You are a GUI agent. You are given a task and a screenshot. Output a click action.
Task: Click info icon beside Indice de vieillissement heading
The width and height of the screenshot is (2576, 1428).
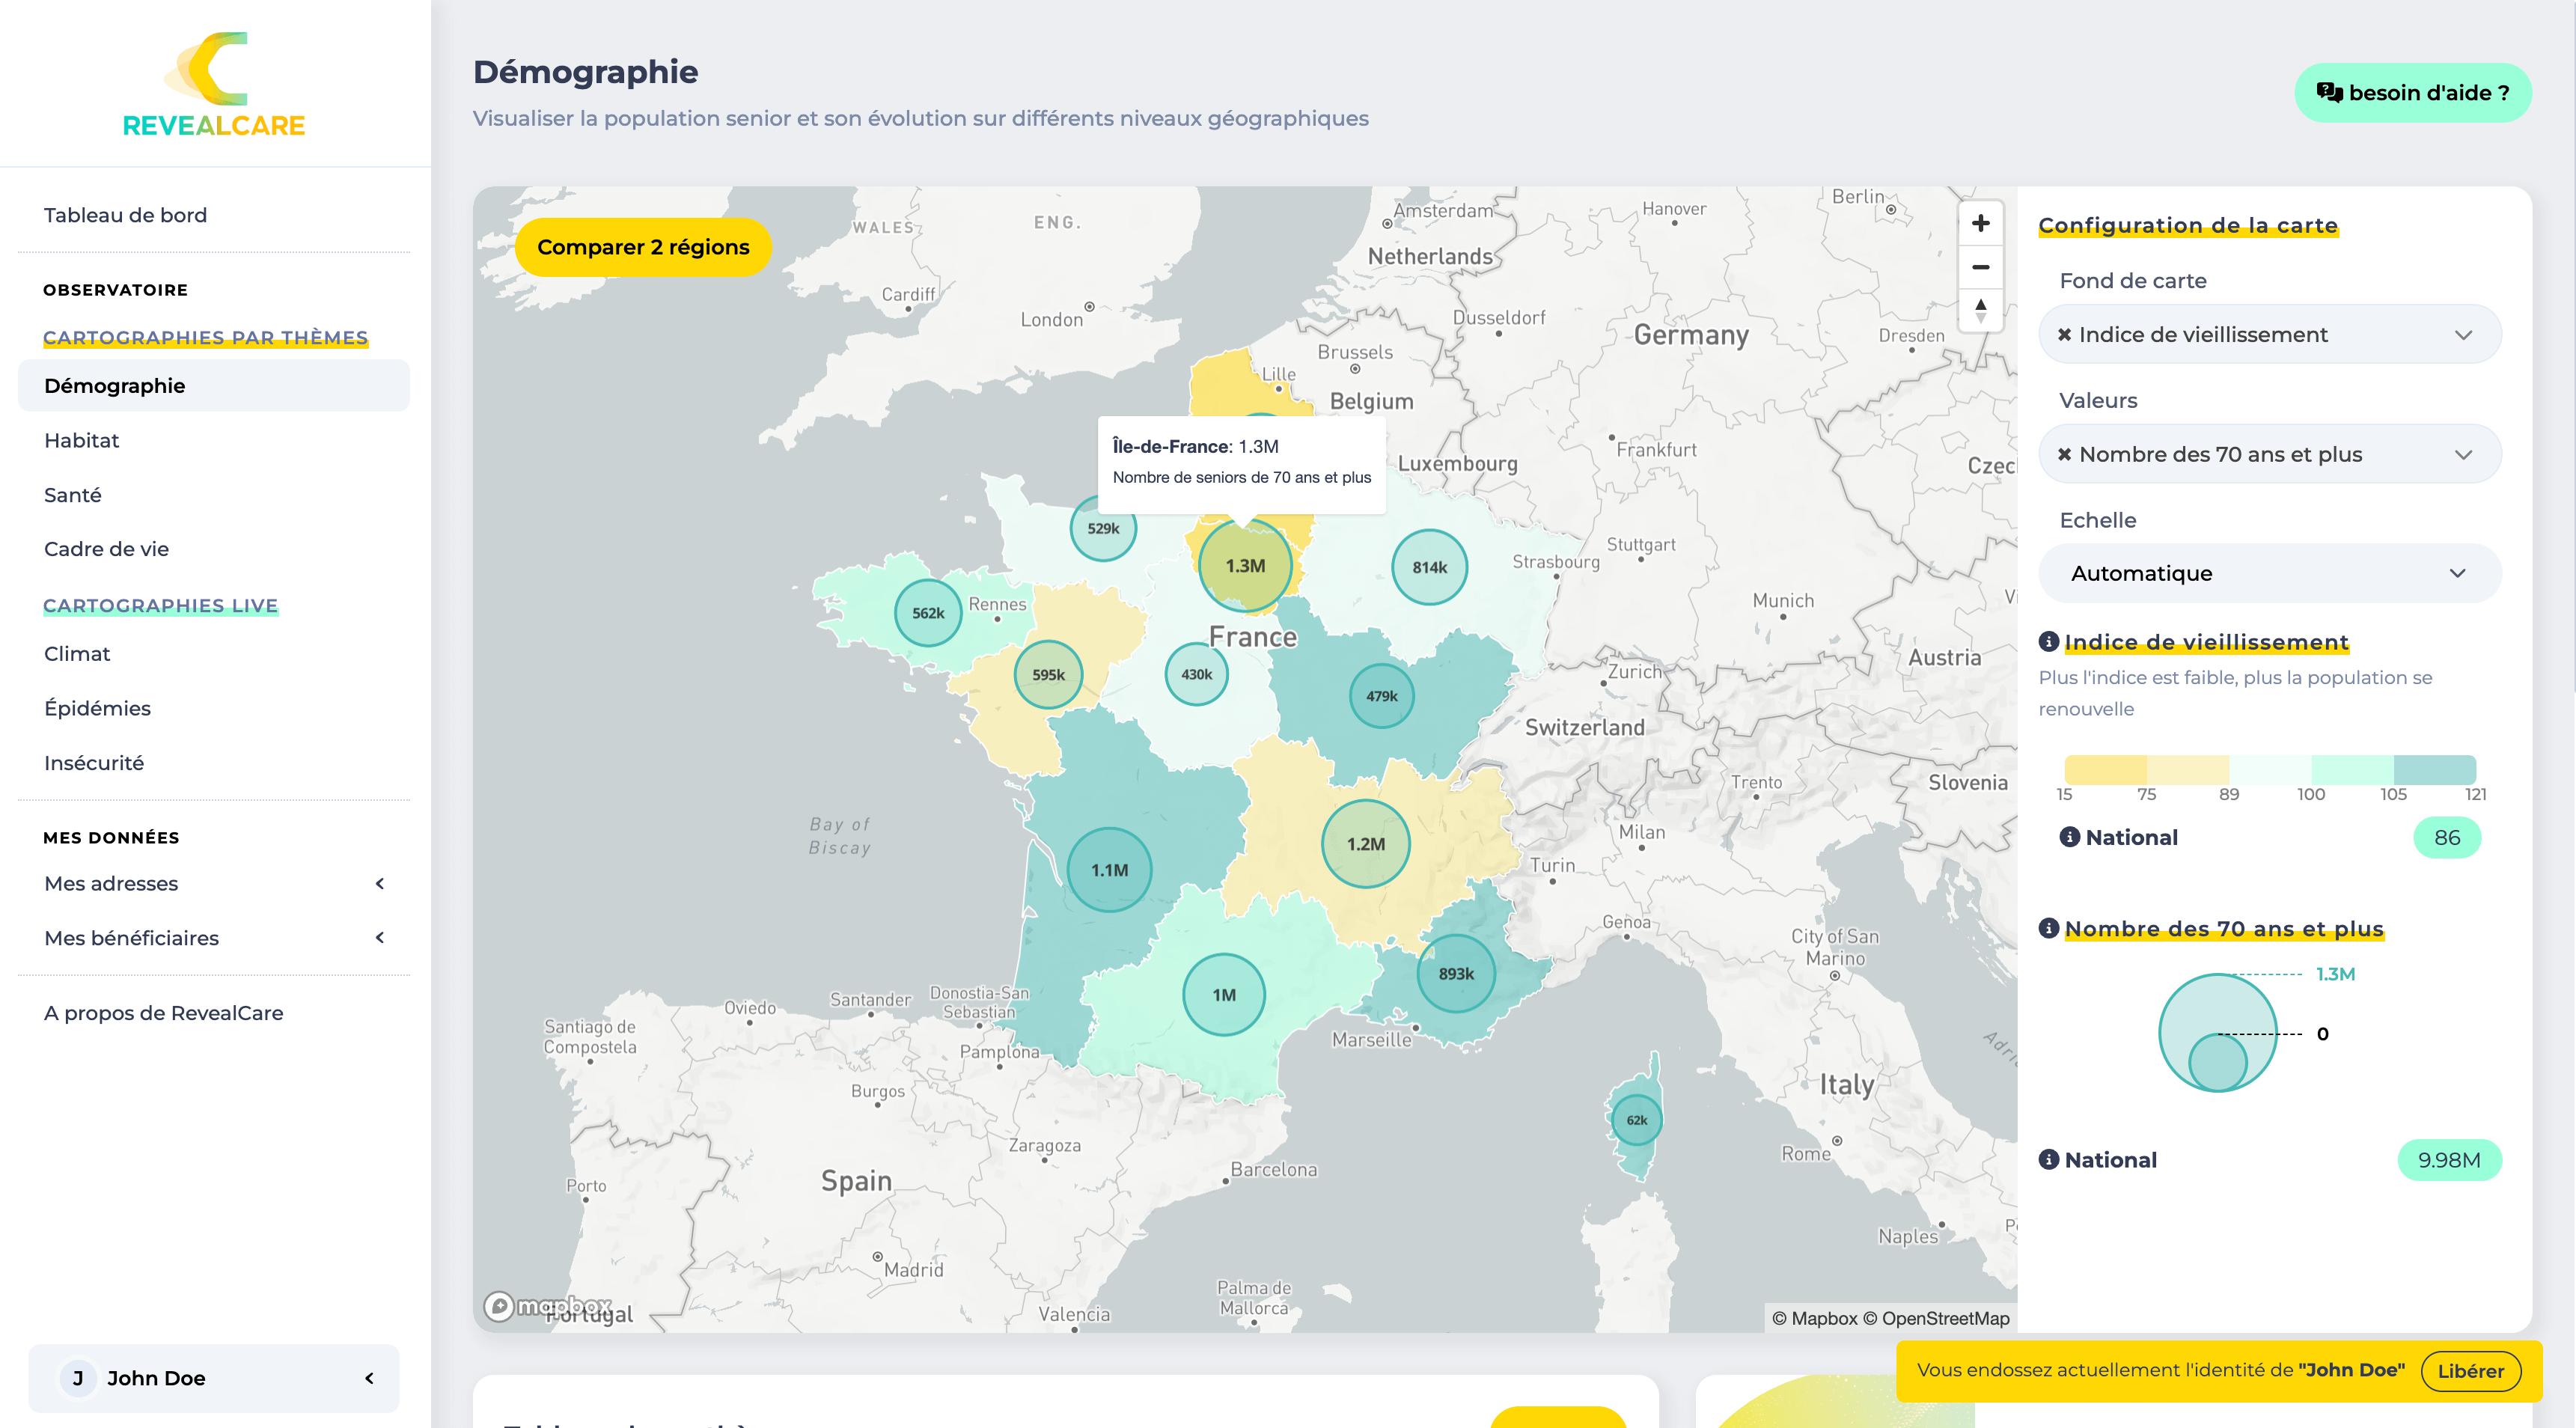tap(2049, 641)
